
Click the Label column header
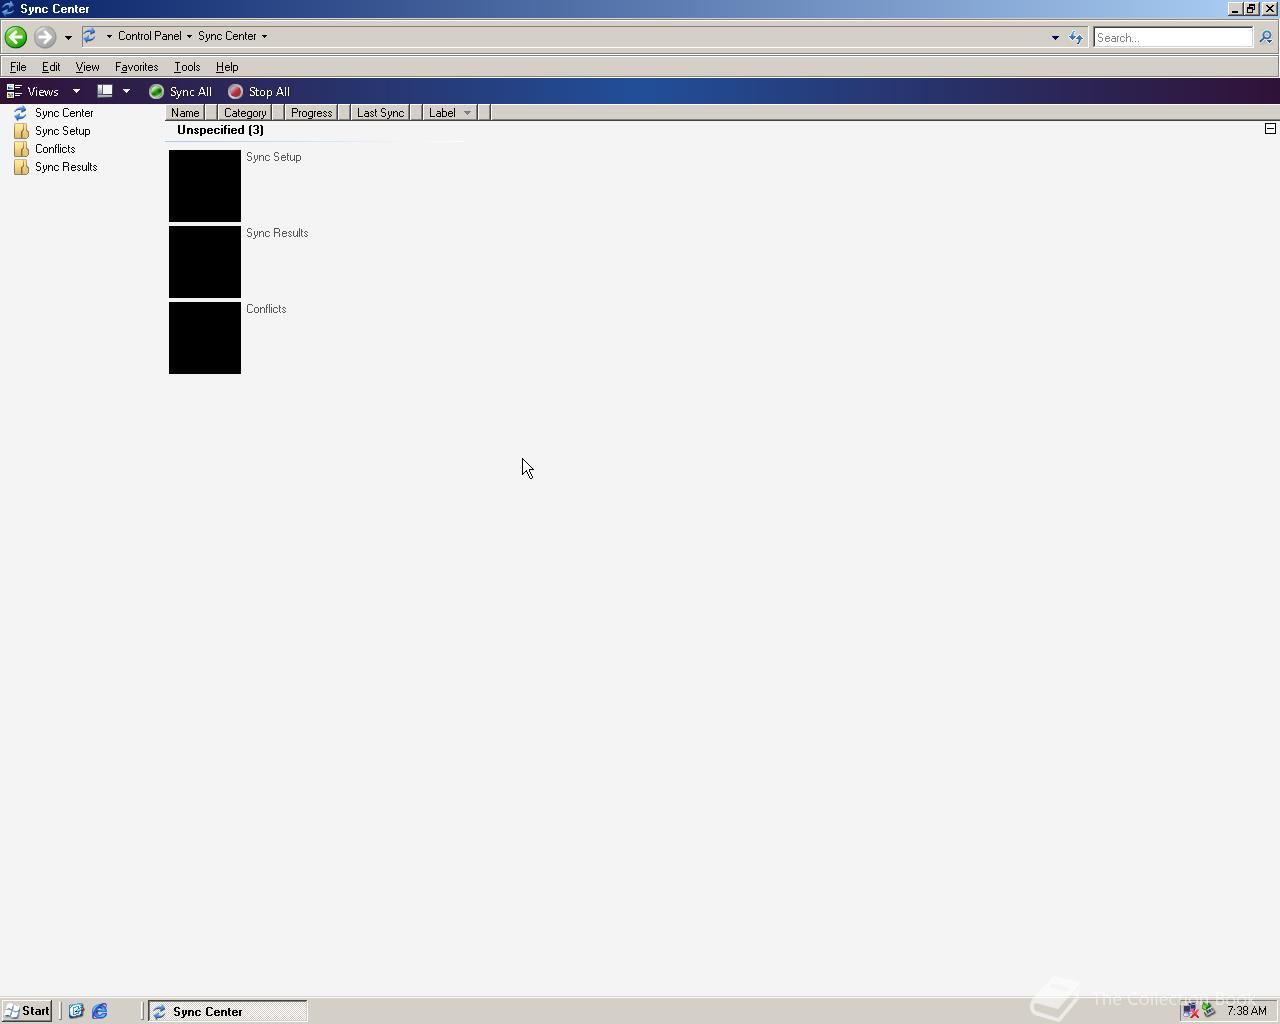pos(442,113)
